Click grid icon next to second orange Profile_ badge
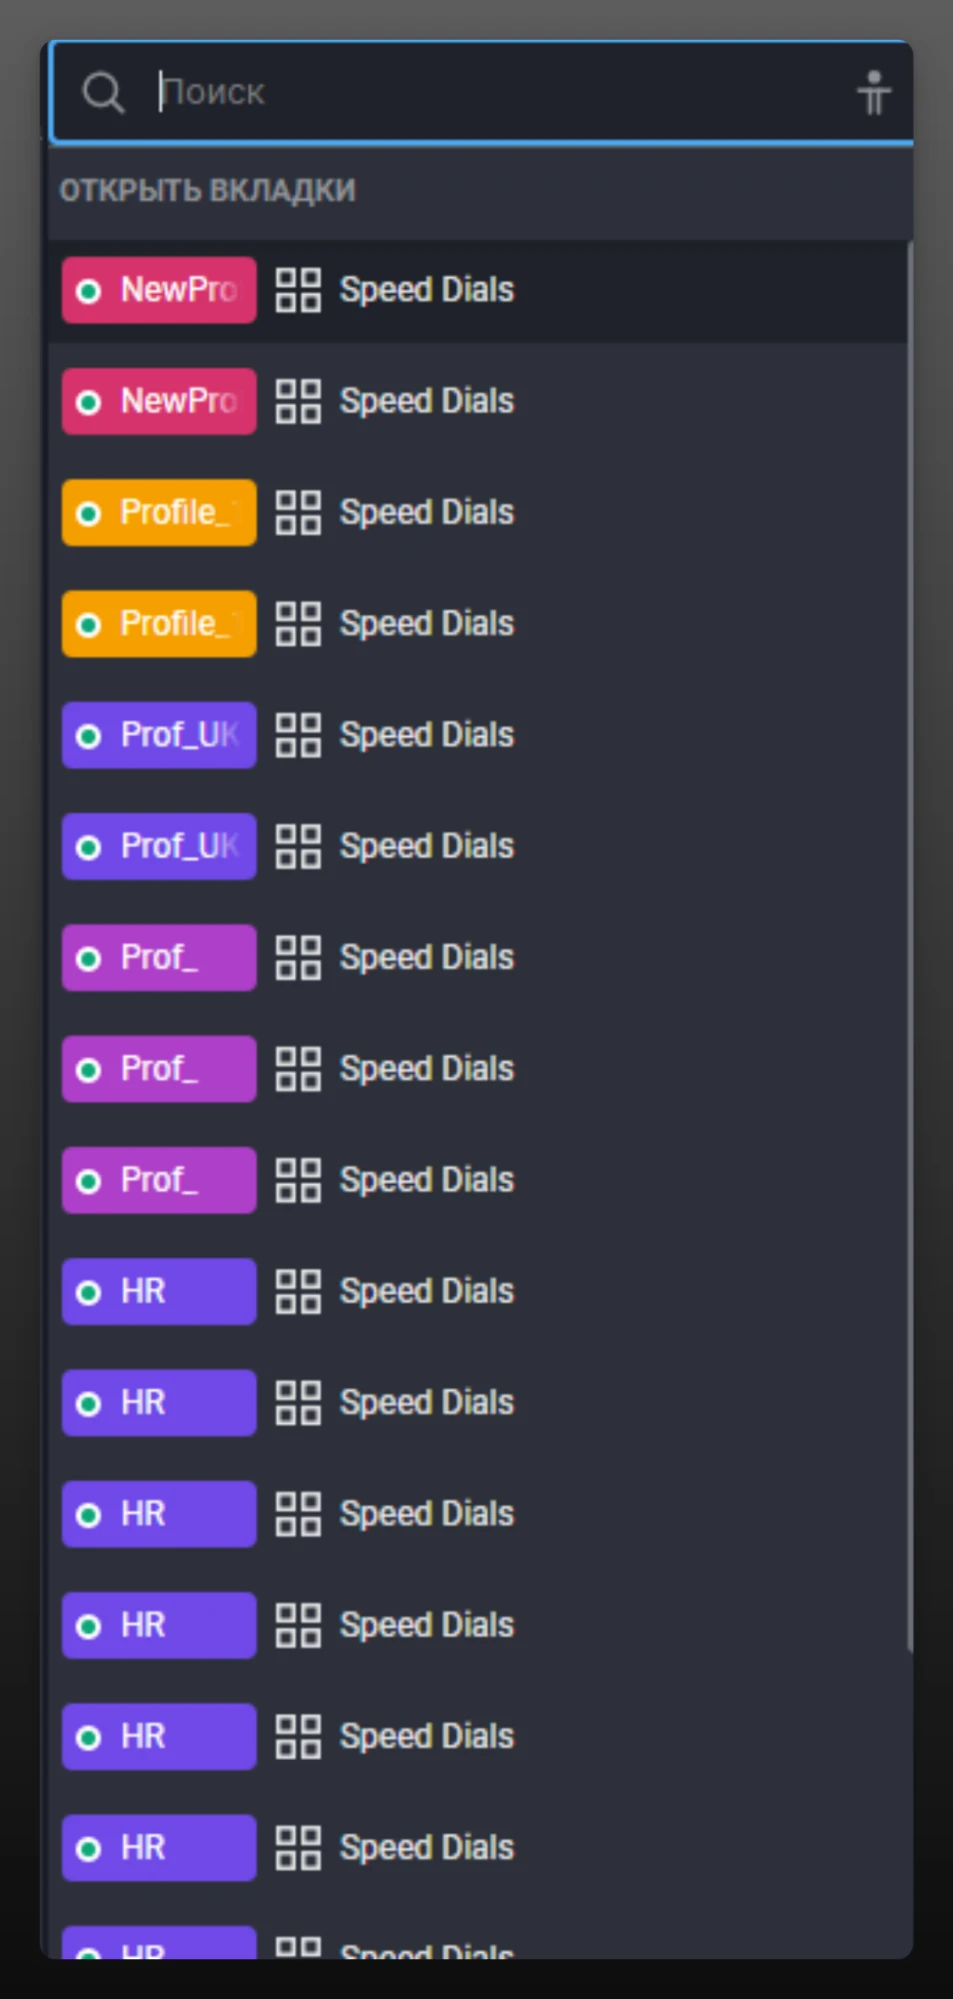The image size is (953, 1999). click(x=298, y=624)
